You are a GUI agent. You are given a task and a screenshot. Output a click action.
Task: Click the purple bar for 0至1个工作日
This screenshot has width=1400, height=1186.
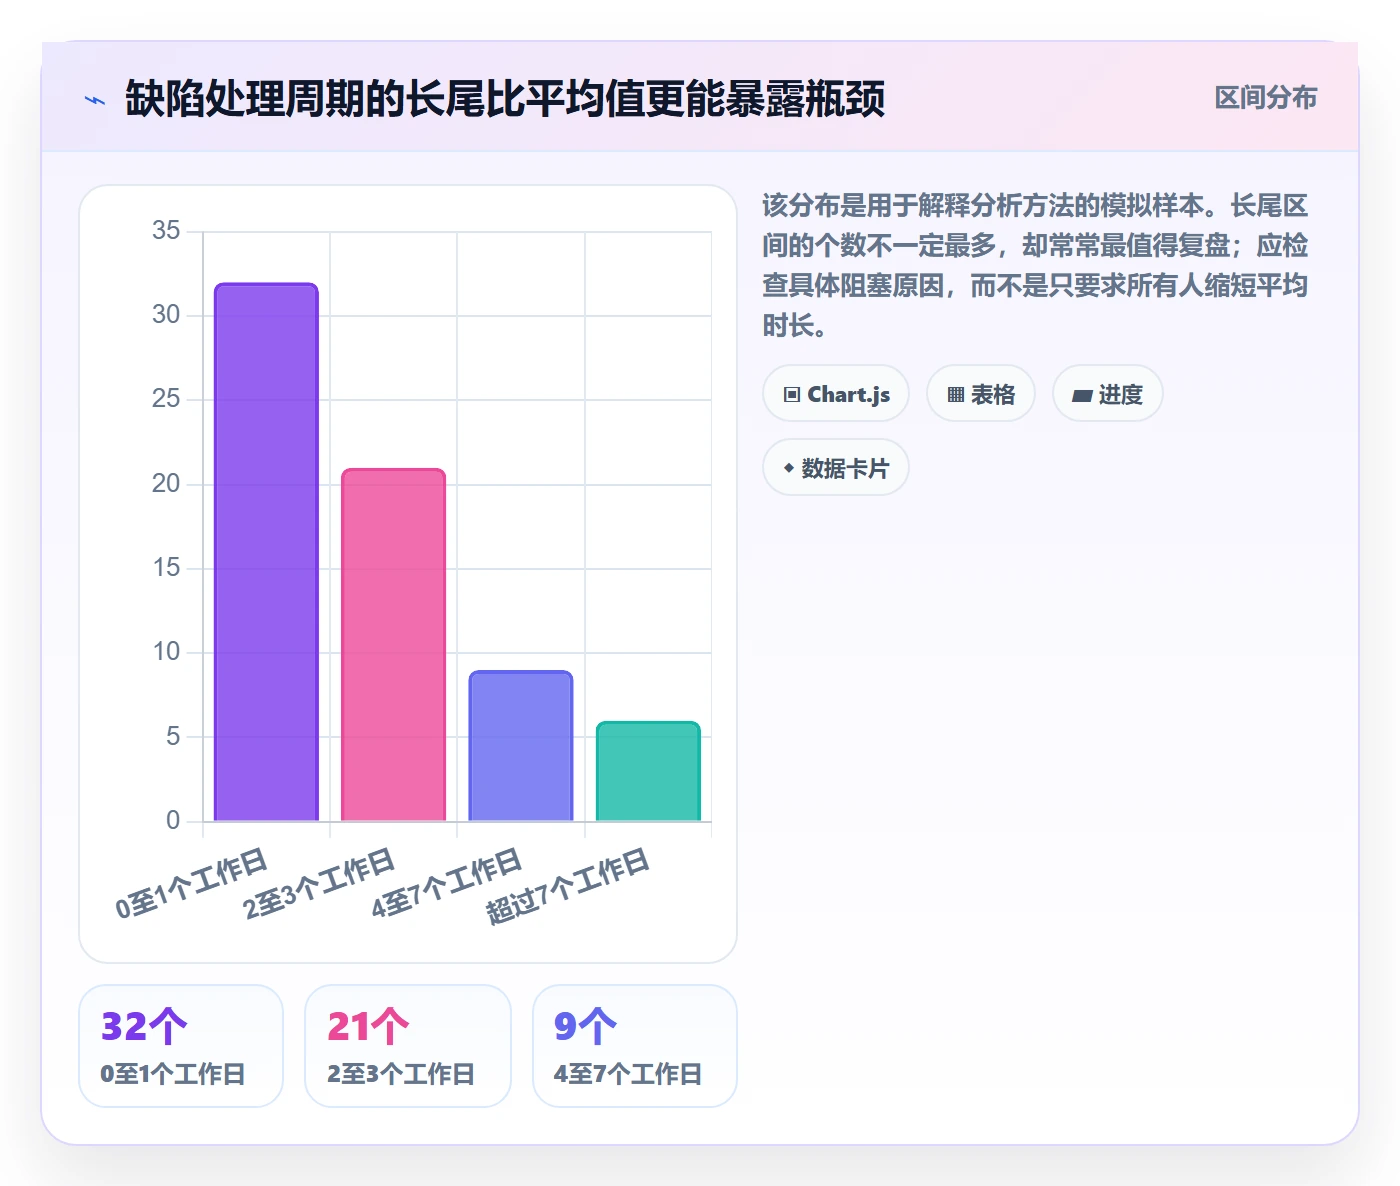coord(266,552)
